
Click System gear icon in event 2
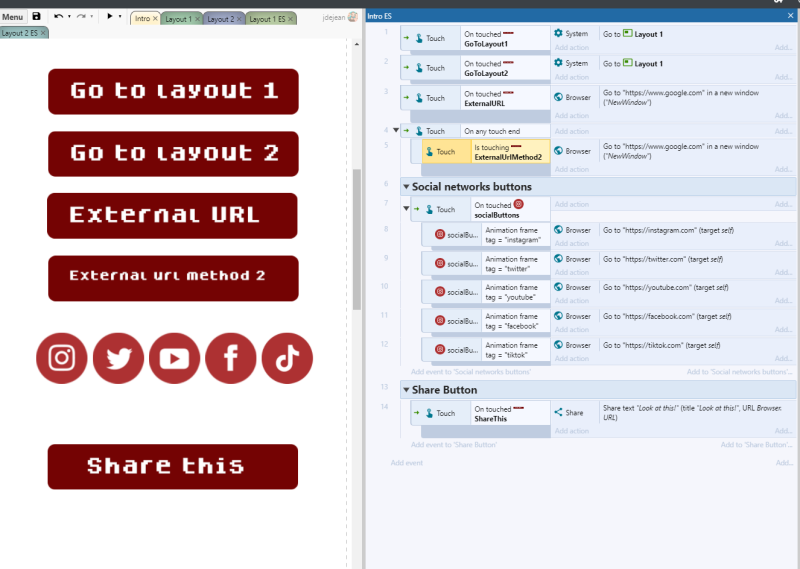click(x=558, y=63)
